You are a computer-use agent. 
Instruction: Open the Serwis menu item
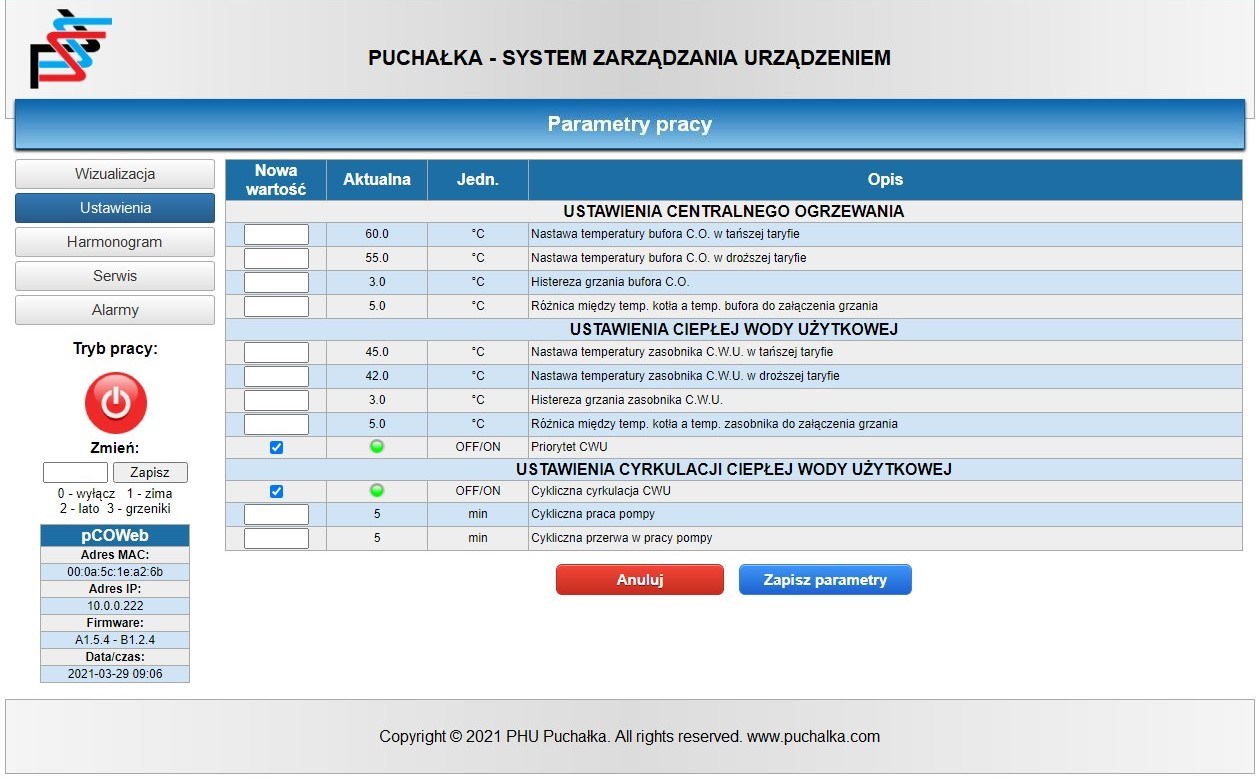click(115, 276)
